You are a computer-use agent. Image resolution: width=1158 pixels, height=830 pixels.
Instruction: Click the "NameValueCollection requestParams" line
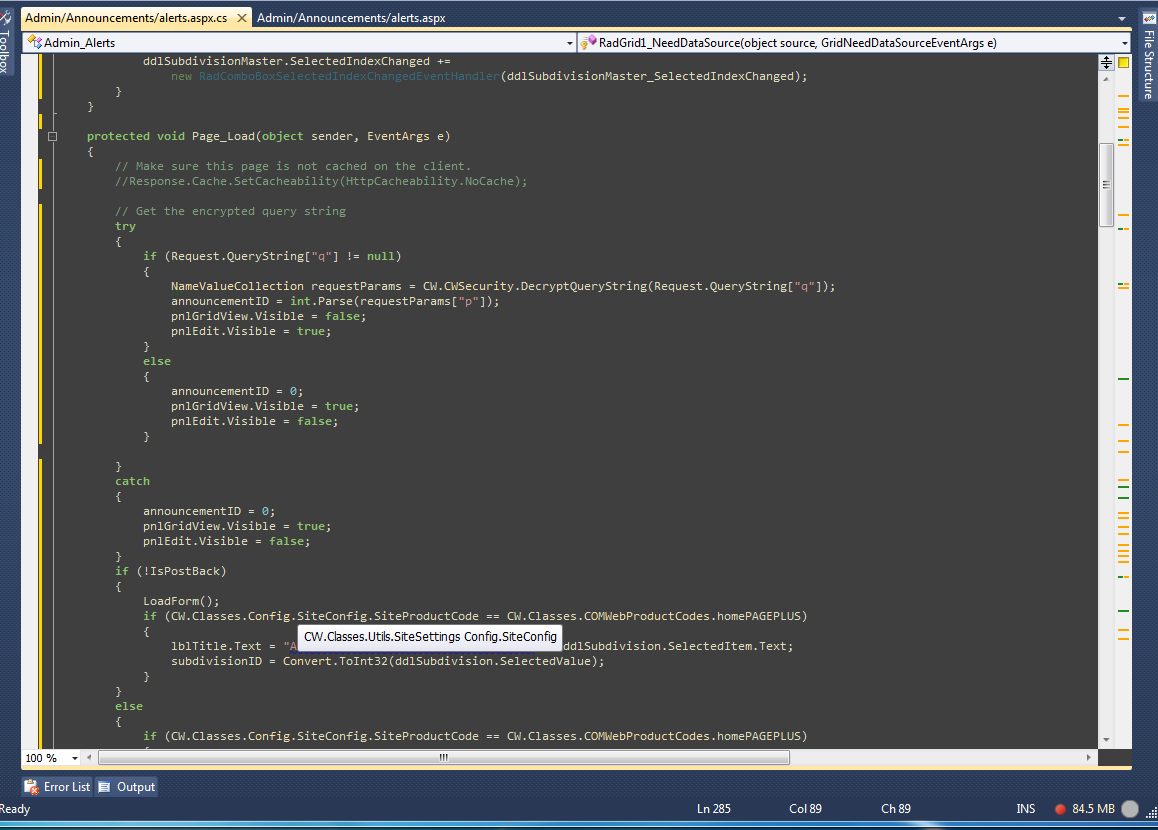[x=503, y=287]
